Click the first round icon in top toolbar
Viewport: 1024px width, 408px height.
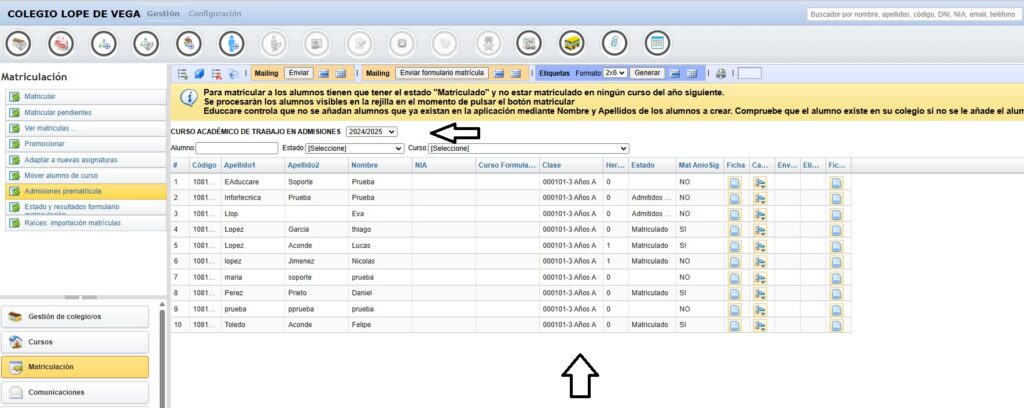[x=19, y=43]
